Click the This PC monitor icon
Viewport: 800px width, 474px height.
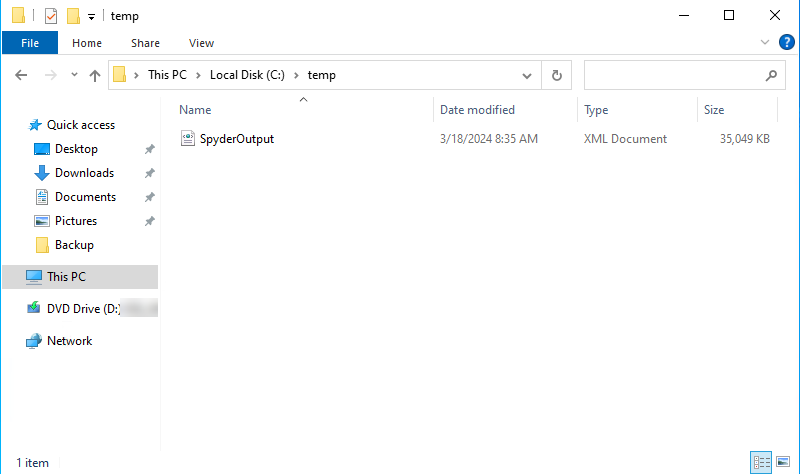point(34,277)
